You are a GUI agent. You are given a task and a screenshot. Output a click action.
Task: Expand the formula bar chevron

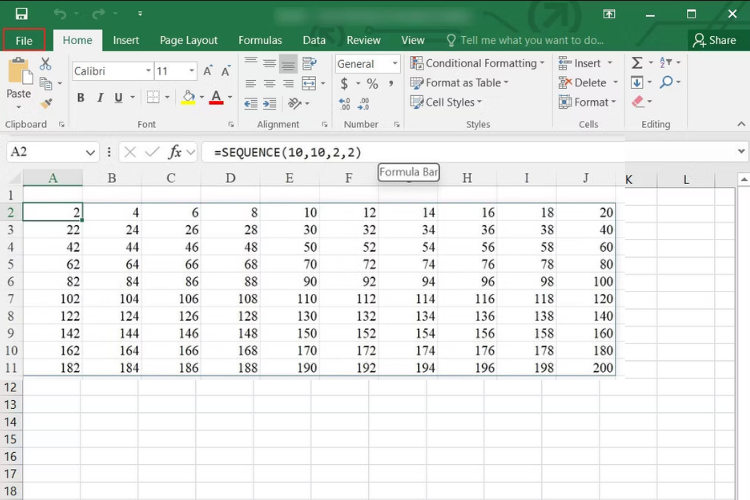[x=741, y=151]
